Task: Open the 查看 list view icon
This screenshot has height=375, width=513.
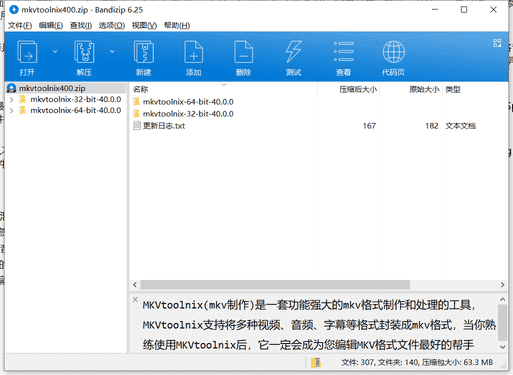Action: [344, 52]
